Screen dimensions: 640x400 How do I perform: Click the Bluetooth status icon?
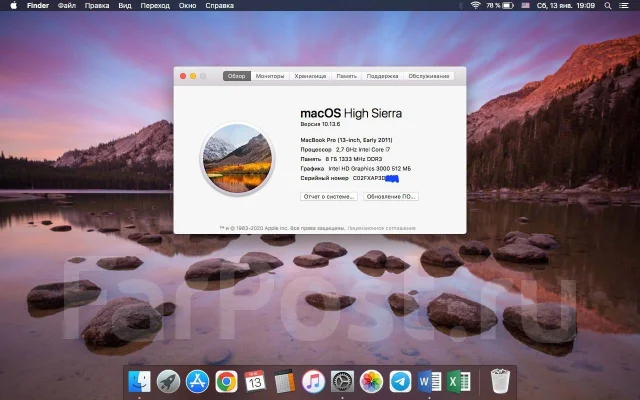[461, 5]
